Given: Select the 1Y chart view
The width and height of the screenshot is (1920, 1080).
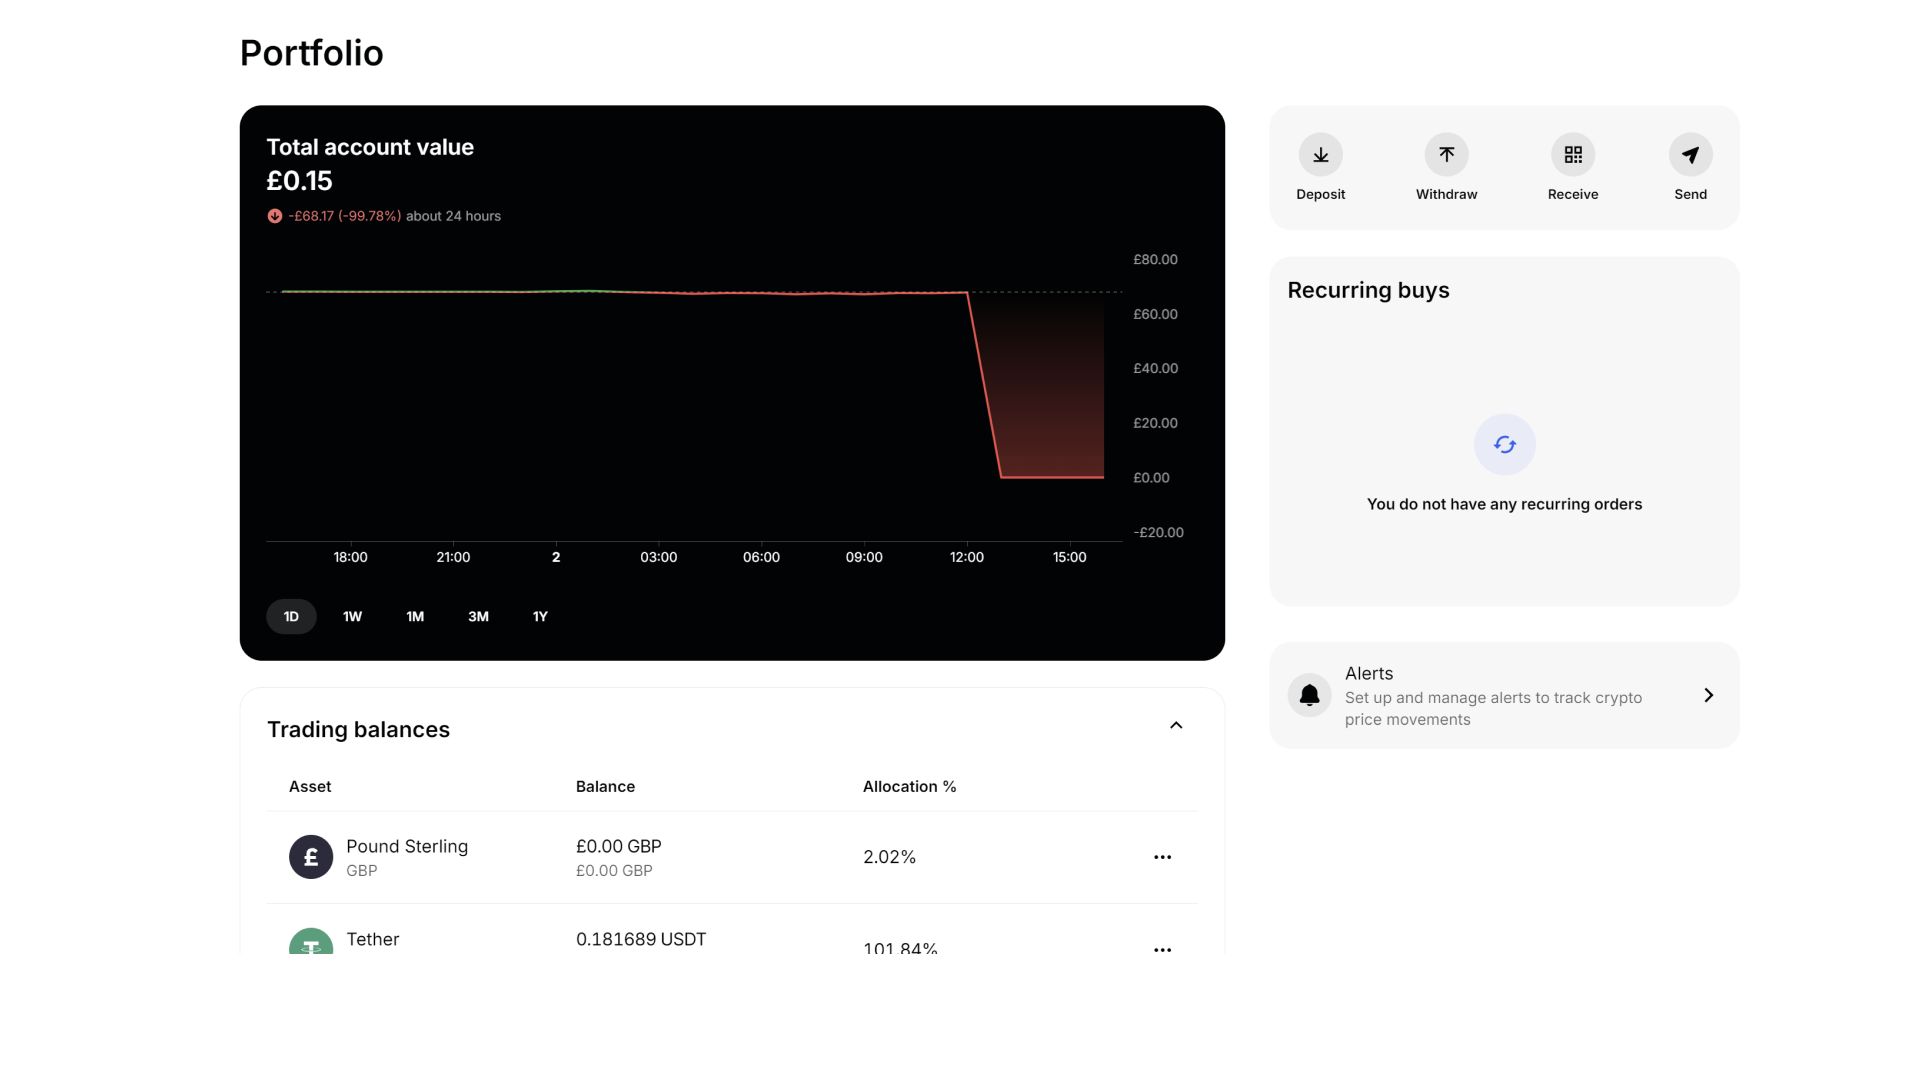Looking at the screenshot, I should [539, 616].
